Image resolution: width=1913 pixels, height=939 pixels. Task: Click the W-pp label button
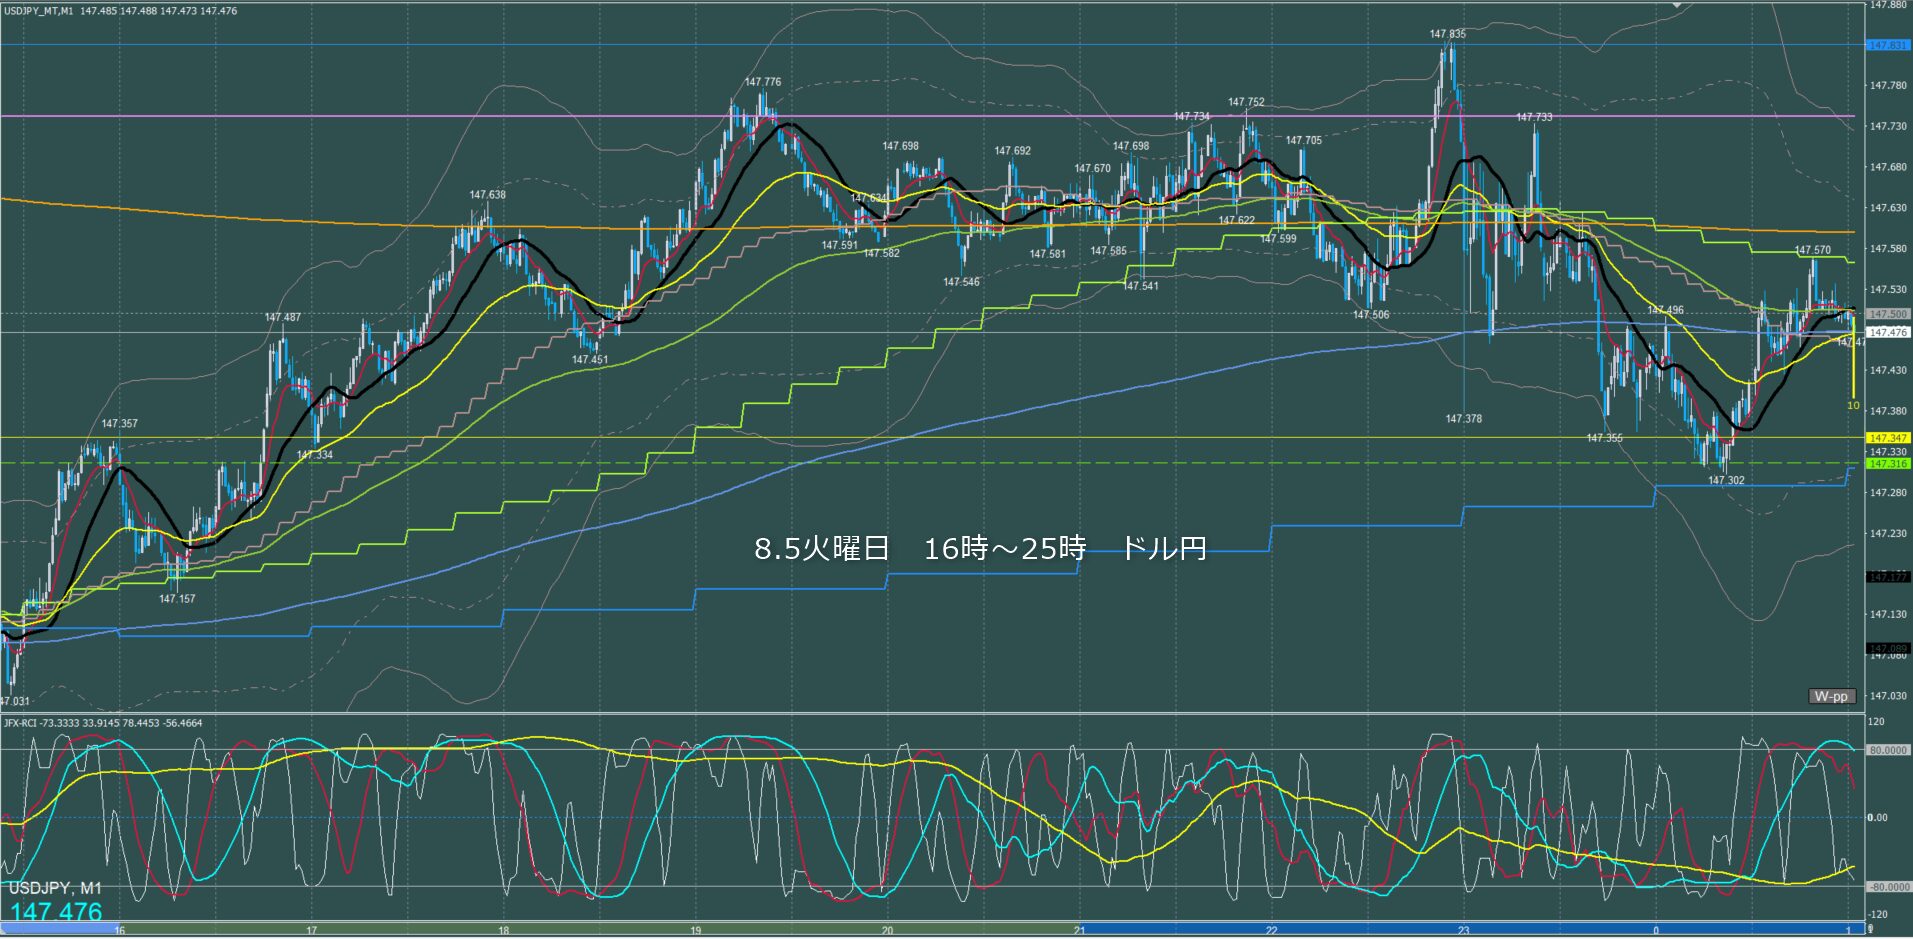(x=1832, y=696)
